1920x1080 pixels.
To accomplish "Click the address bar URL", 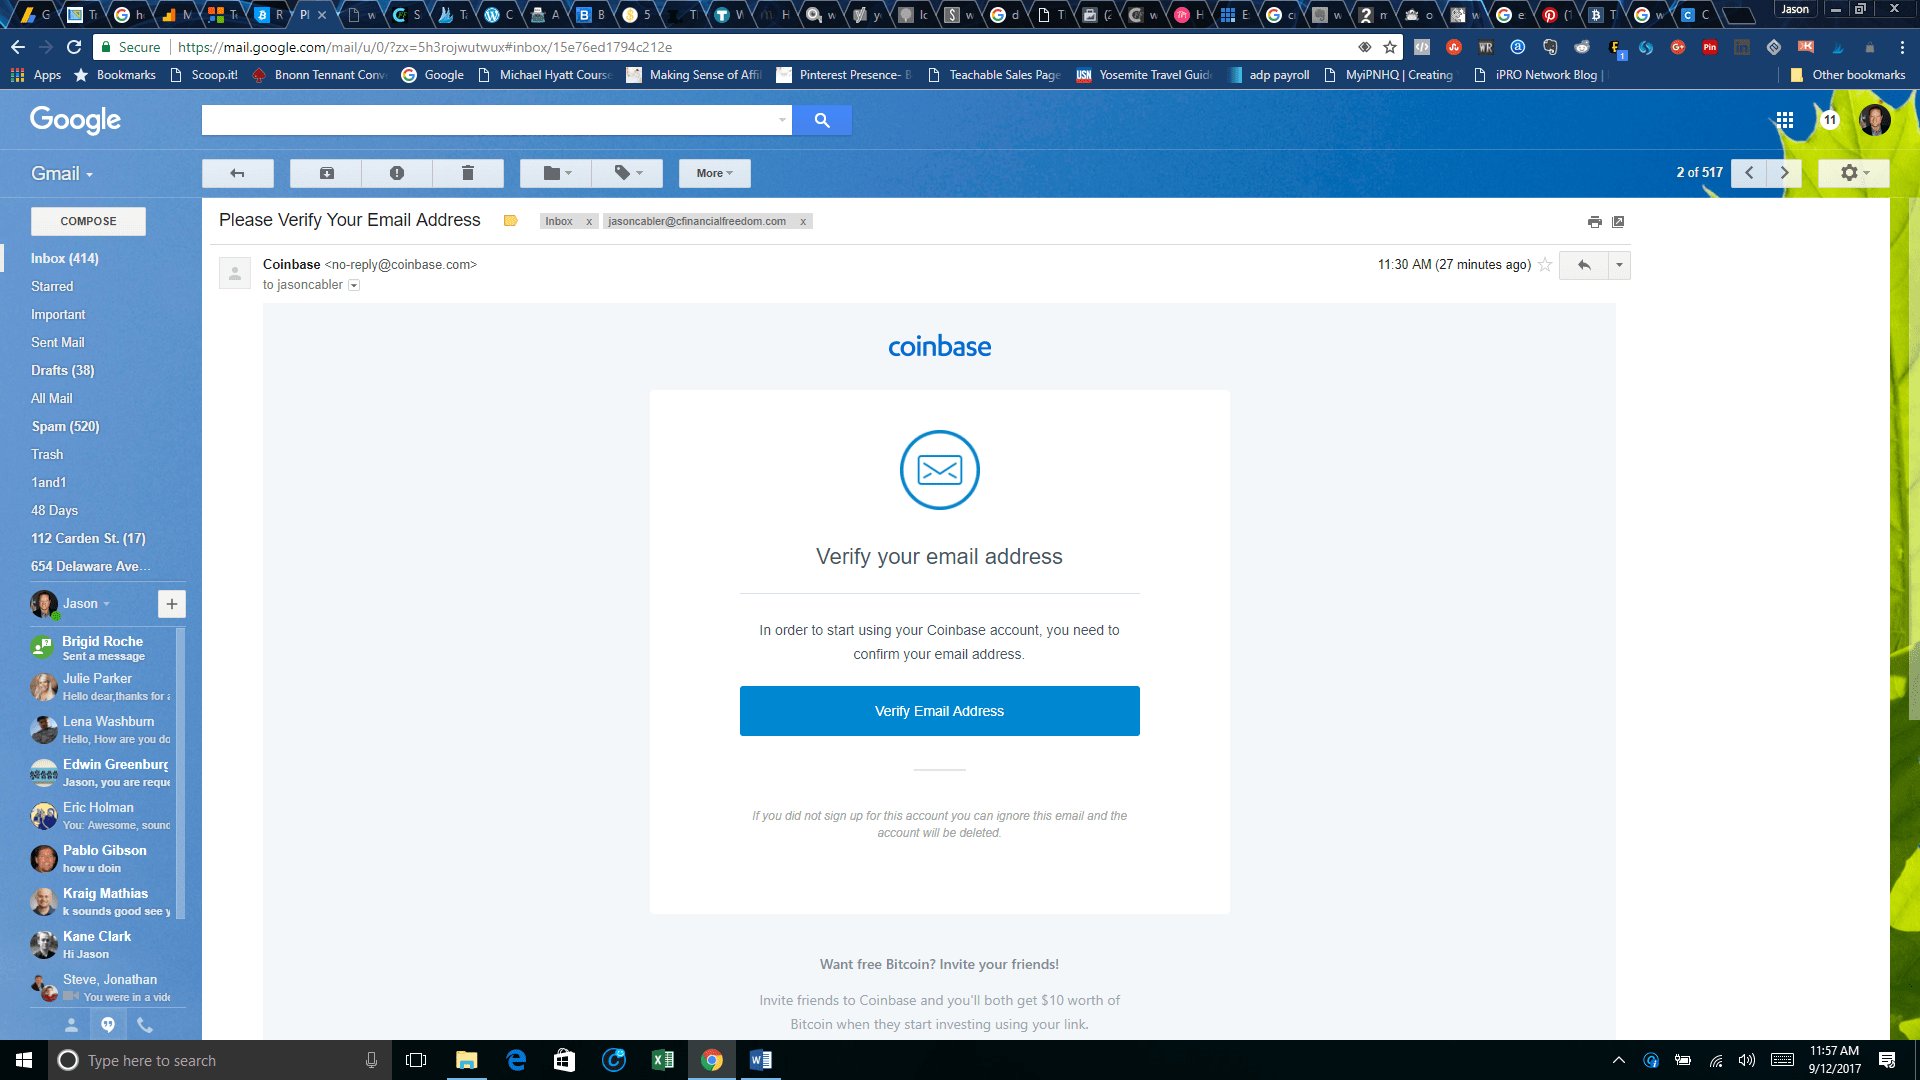I will [x=425, y=47].
